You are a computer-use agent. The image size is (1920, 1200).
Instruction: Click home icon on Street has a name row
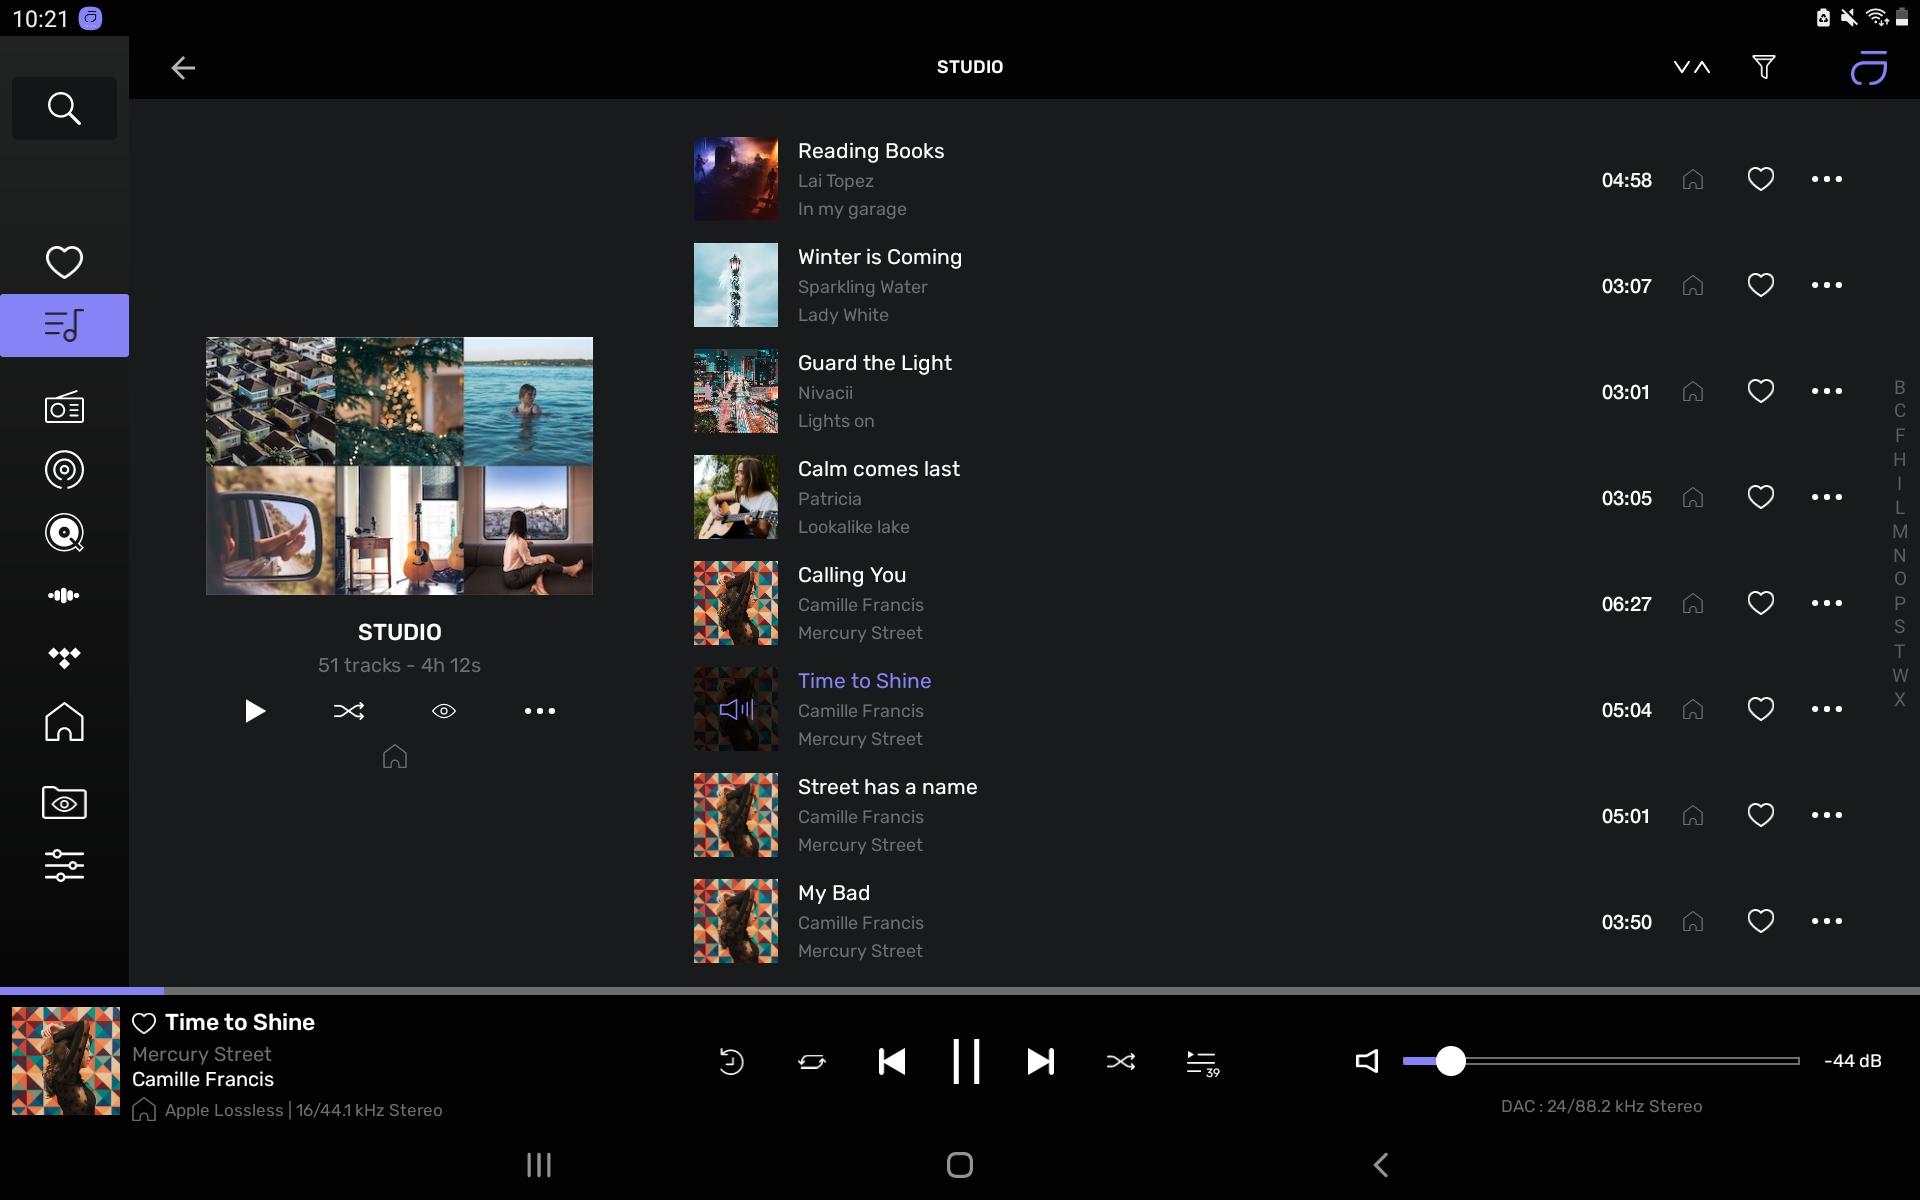(x=1693, y=815)
